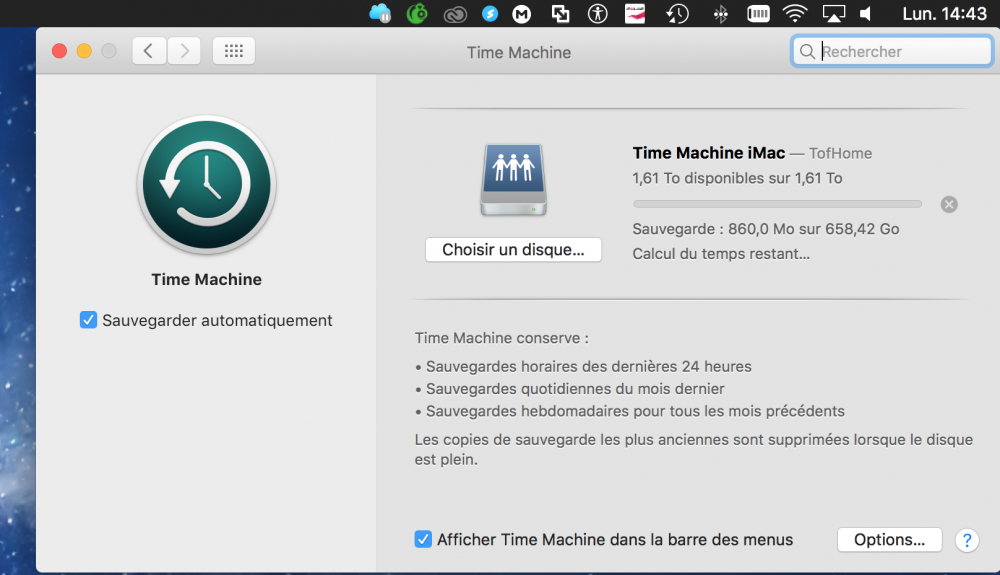Viewport: 1000px width, 575px height.
Task: Open the Accessibility menu bar icon
Action: 598,14
